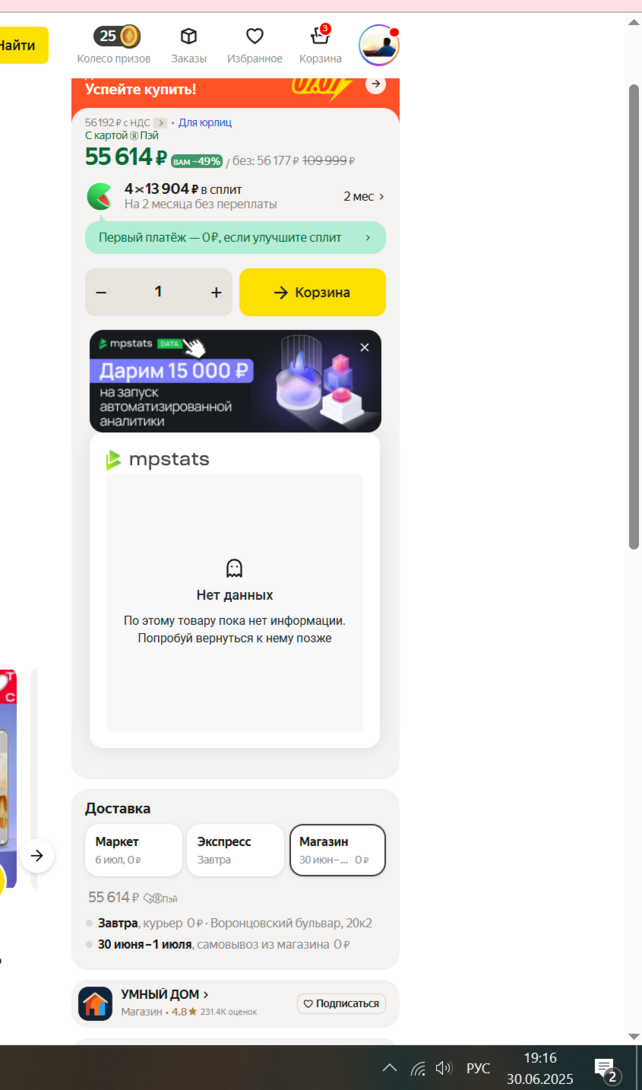This screenshot has width=642, height=1090.
Task: Open the Колесо призов coin icon
Action: (x=117, y=35)
